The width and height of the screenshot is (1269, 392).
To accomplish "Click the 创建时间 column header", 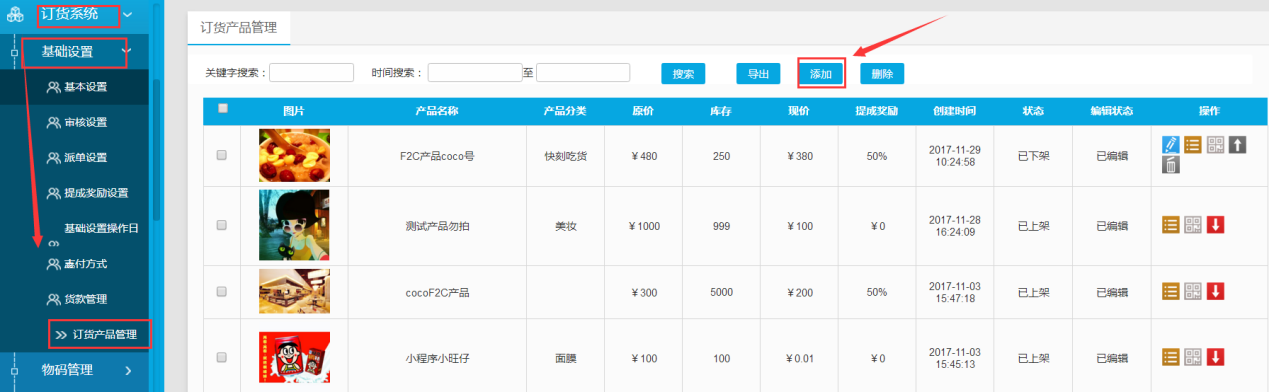I will click(x=954, y=110).
